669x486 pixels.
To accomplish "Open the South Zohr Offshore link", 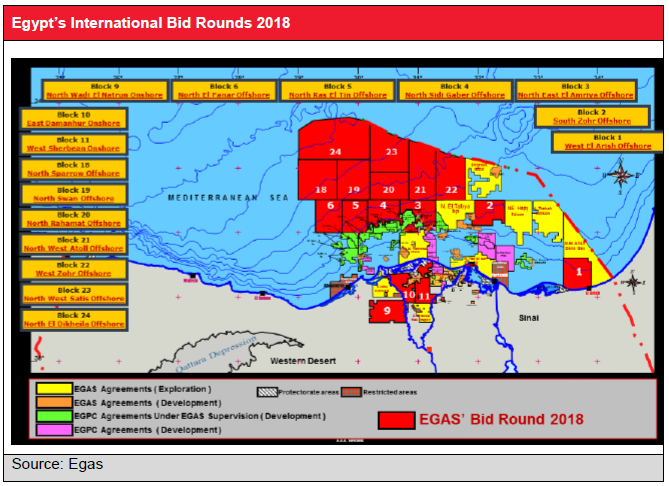I will (592, 120).
